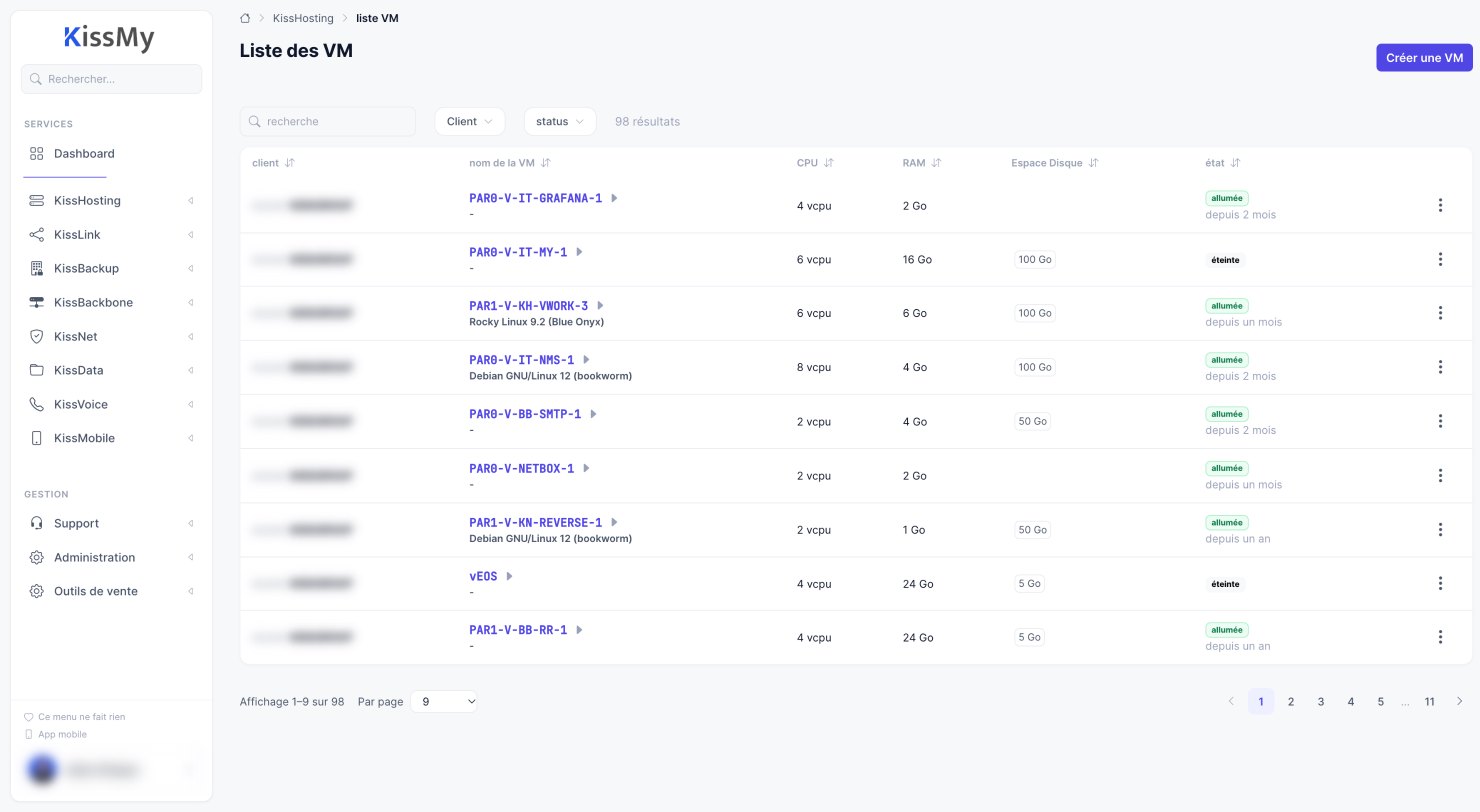The image size is (1480, 812).
Task: Click the KissData folder icon
Action: 37,371
